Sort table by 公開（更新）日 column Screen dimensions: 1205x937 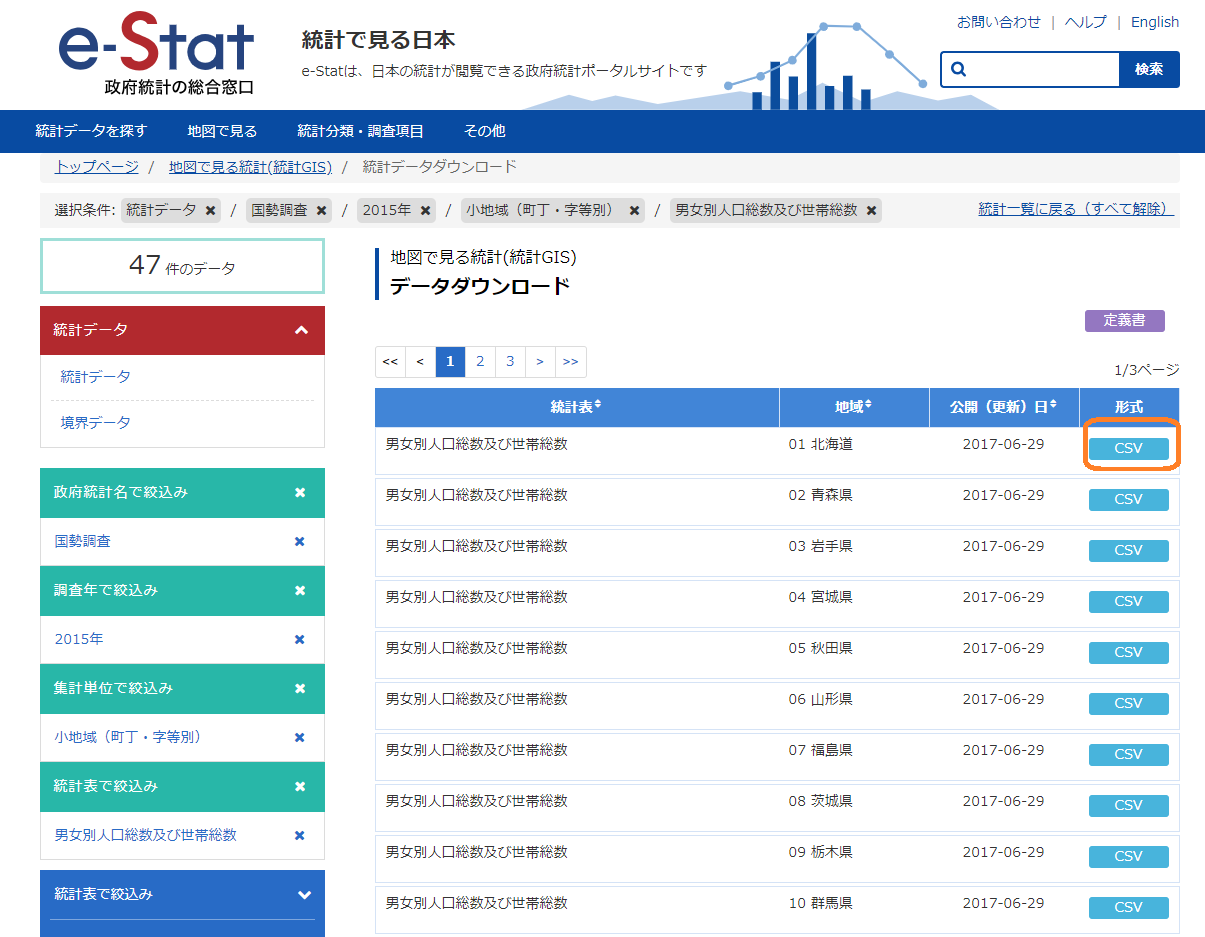(x=1004, y=406)
